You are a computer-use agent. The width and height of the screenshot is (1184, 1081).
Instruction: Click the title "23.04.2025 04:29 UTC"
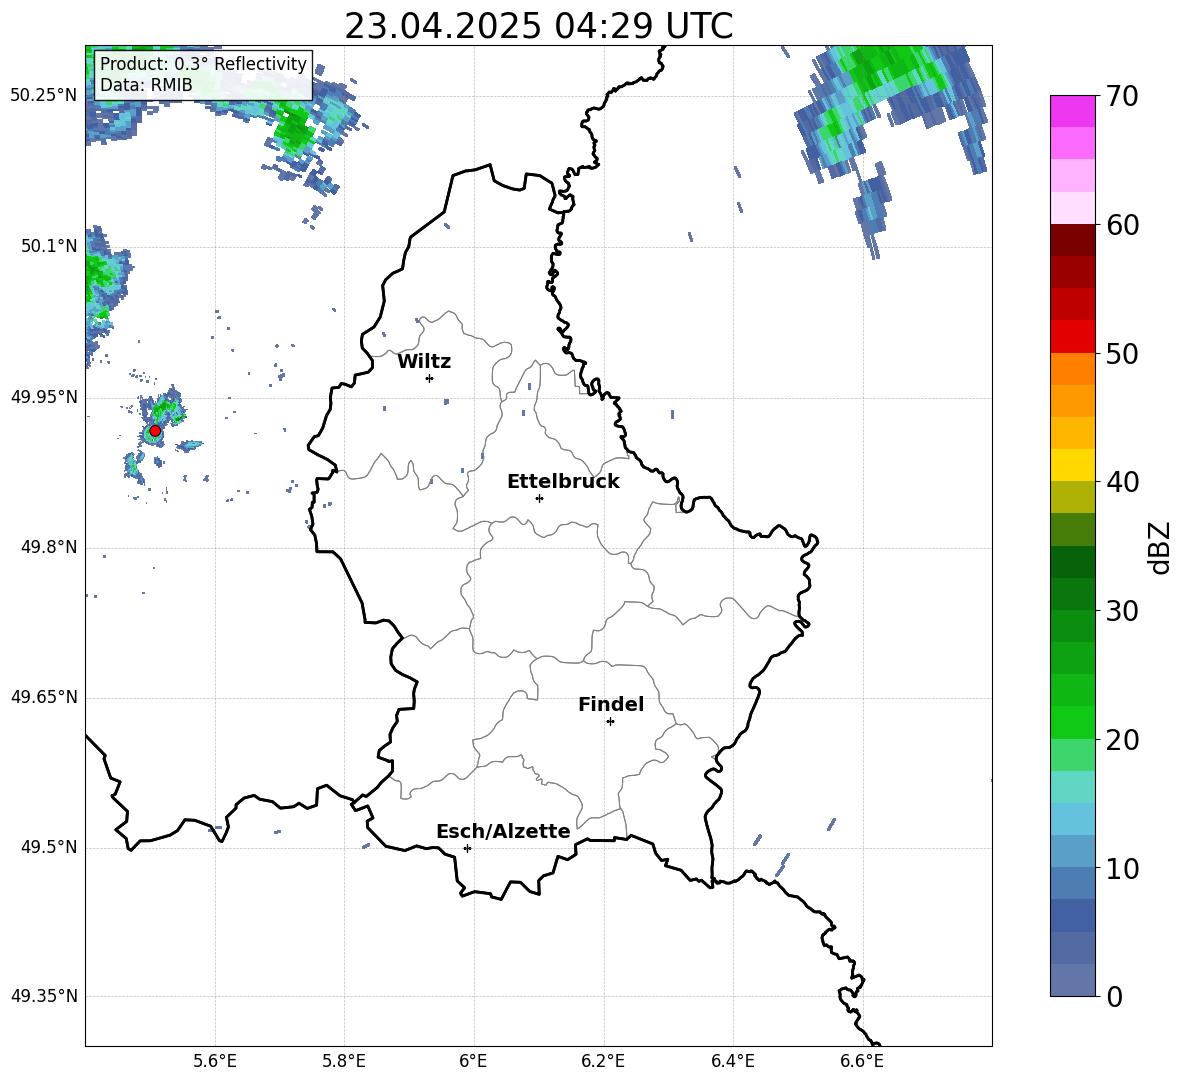point(538,26)
